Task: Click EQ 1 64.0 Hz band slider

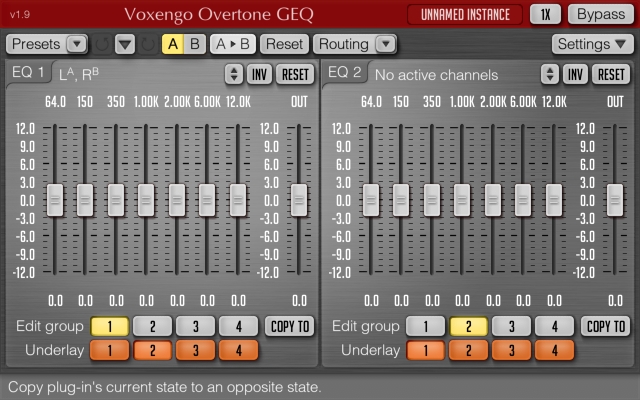Action: [55, 200]
